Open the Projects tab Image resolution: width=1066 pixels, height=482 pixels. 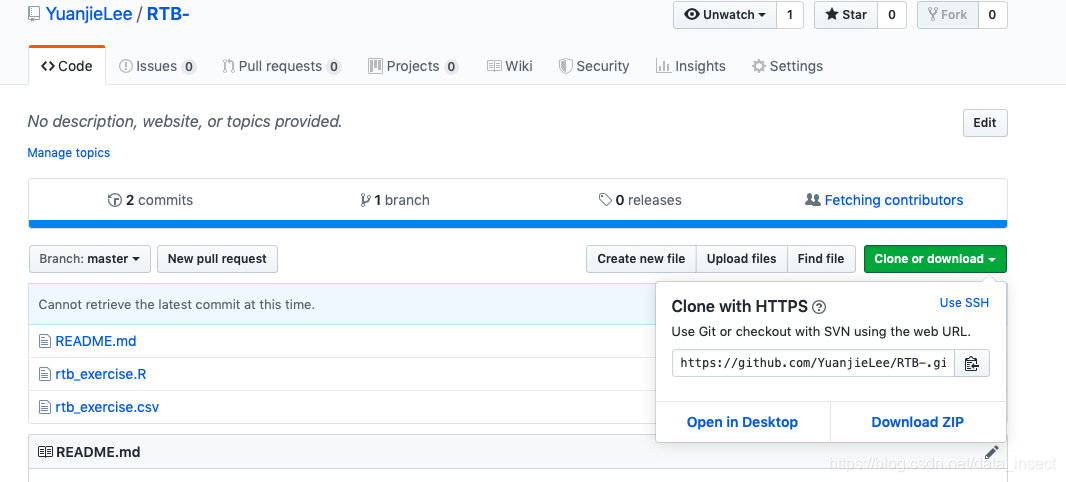(413, 66)
